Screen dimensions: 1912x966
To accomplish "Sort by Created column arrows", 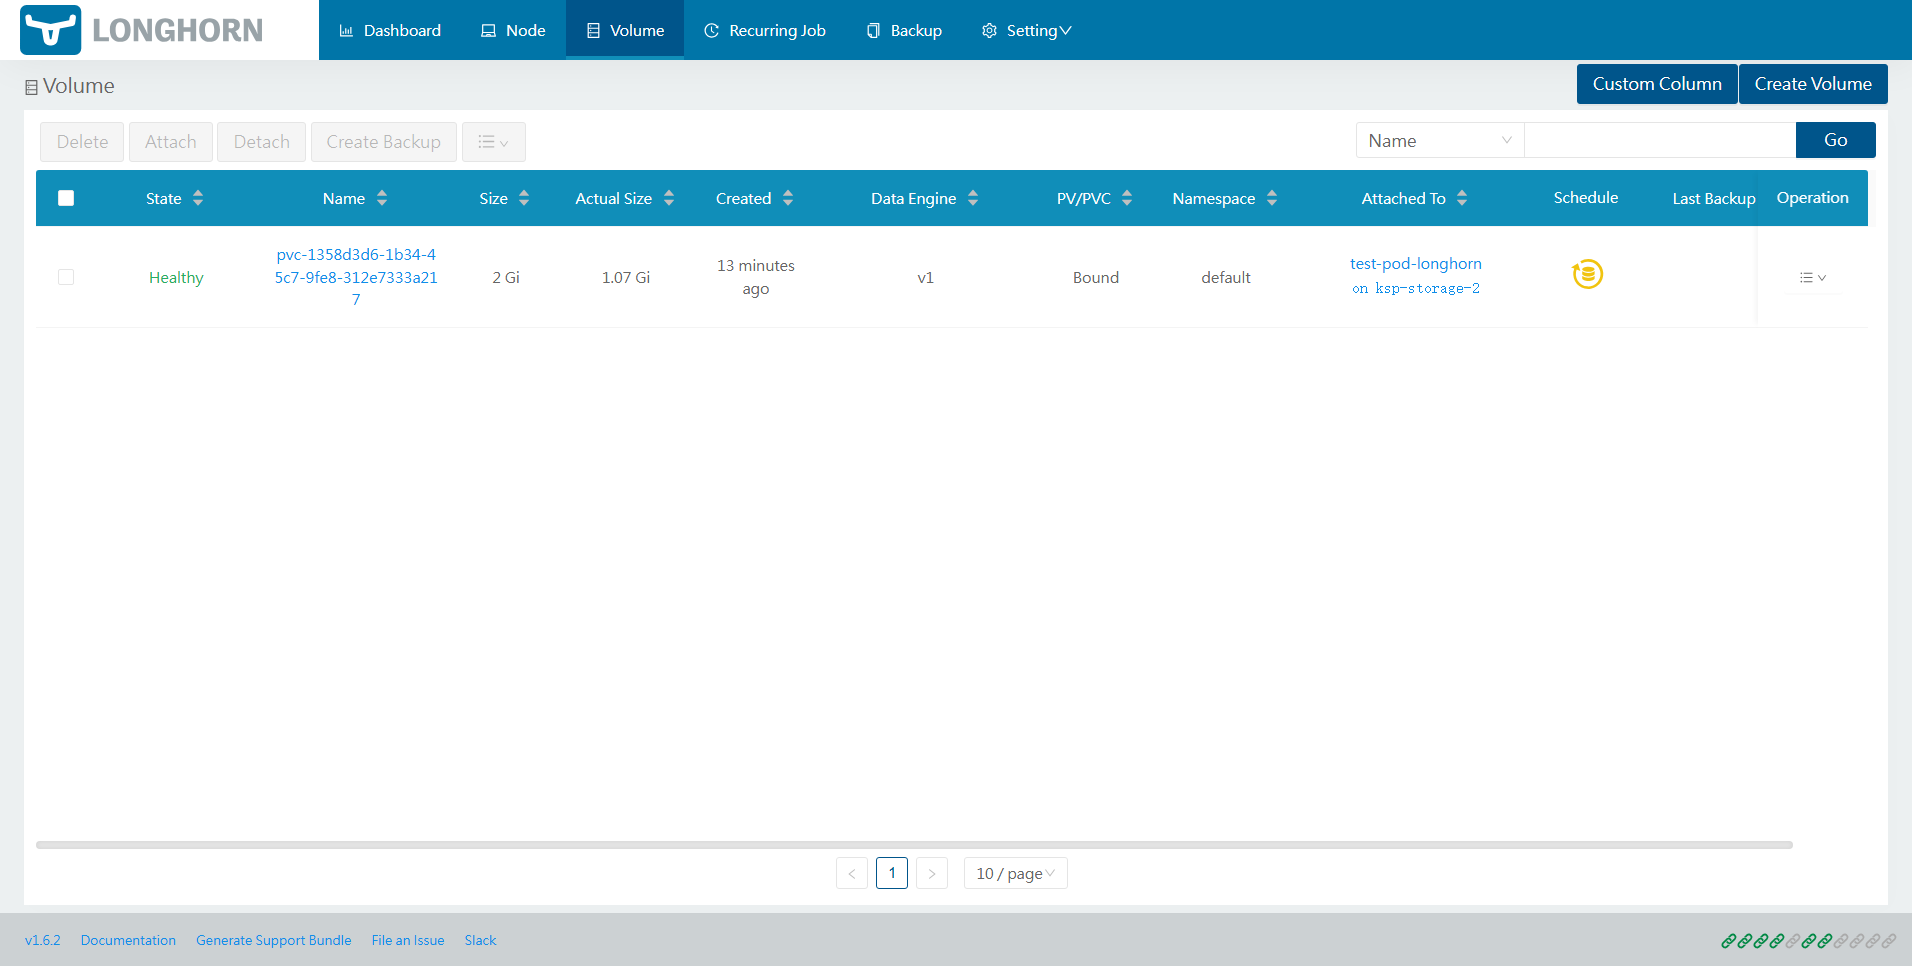I will coord(788,198).
